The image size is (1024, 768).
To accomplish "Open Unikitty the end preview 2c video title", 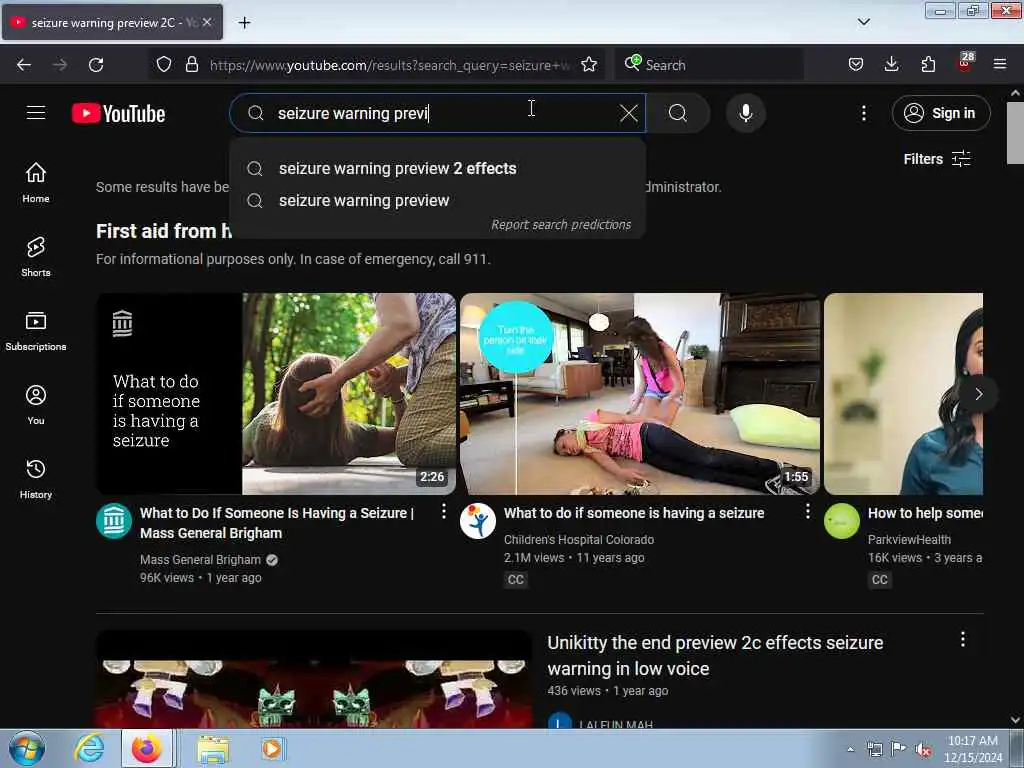I will (x=715, y=656).
